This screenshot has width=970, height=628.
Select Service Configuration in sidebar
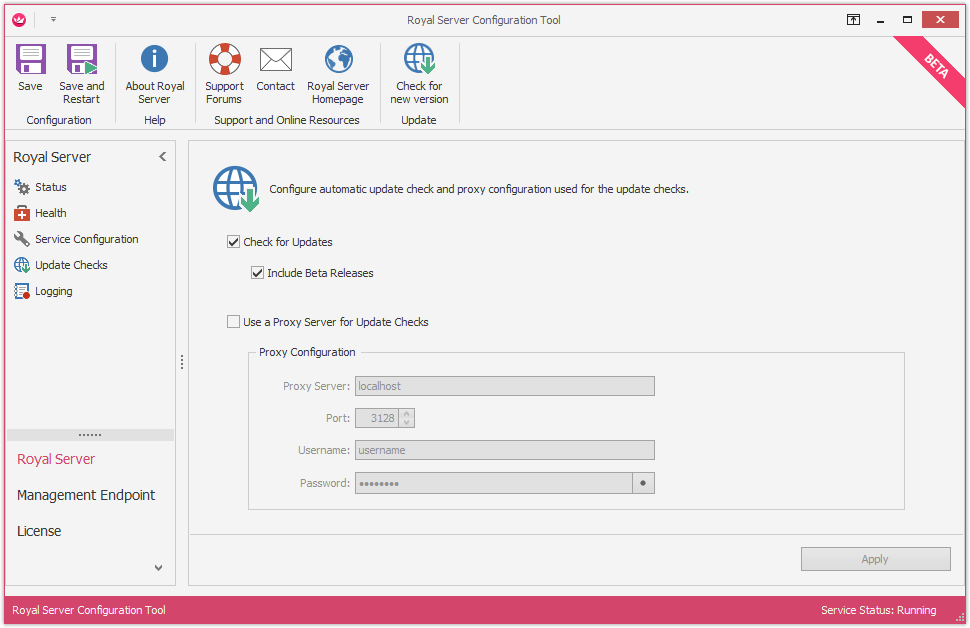point(86,239)
